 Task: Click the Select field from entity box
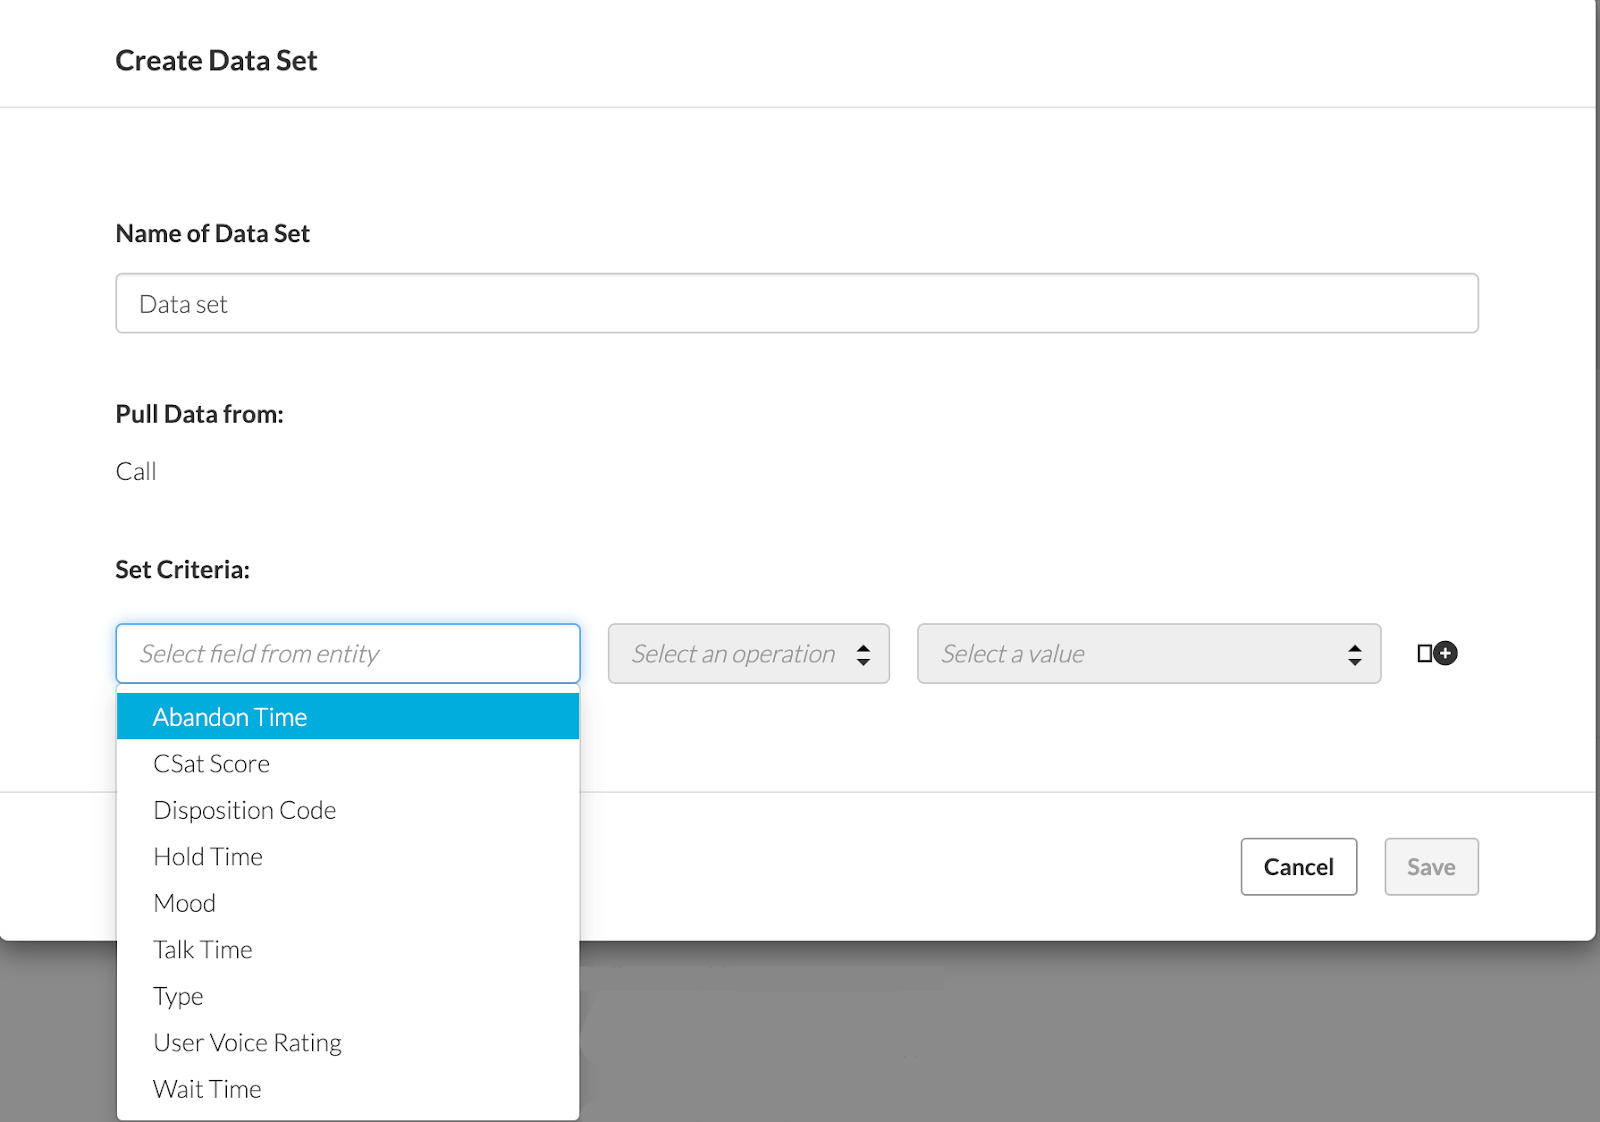(348, 654)
